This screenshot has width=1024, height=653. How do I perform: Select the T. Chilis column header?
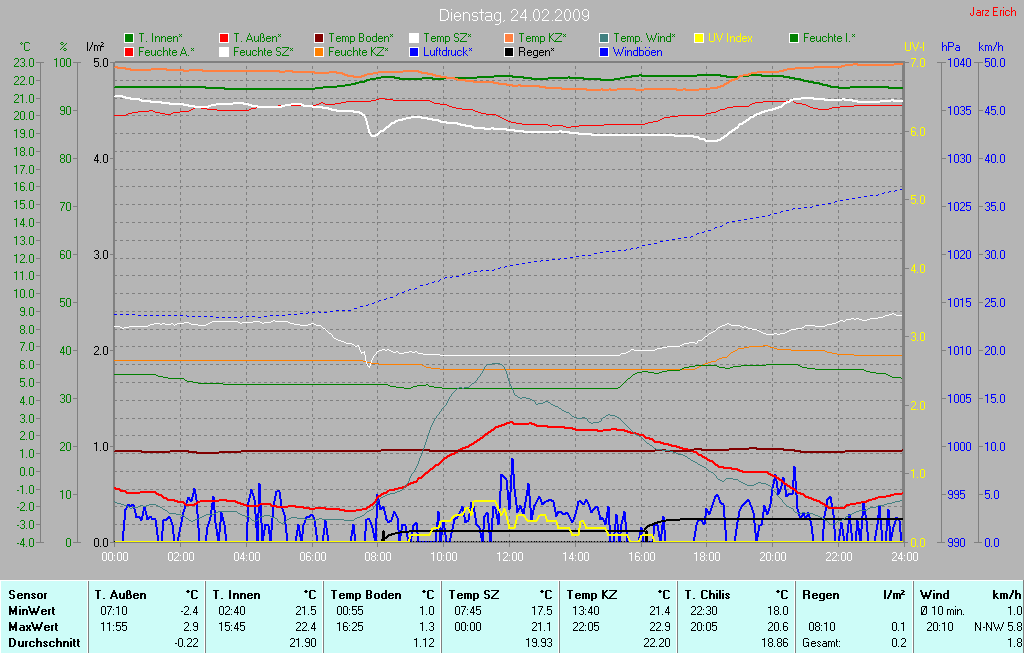[706, 594]
